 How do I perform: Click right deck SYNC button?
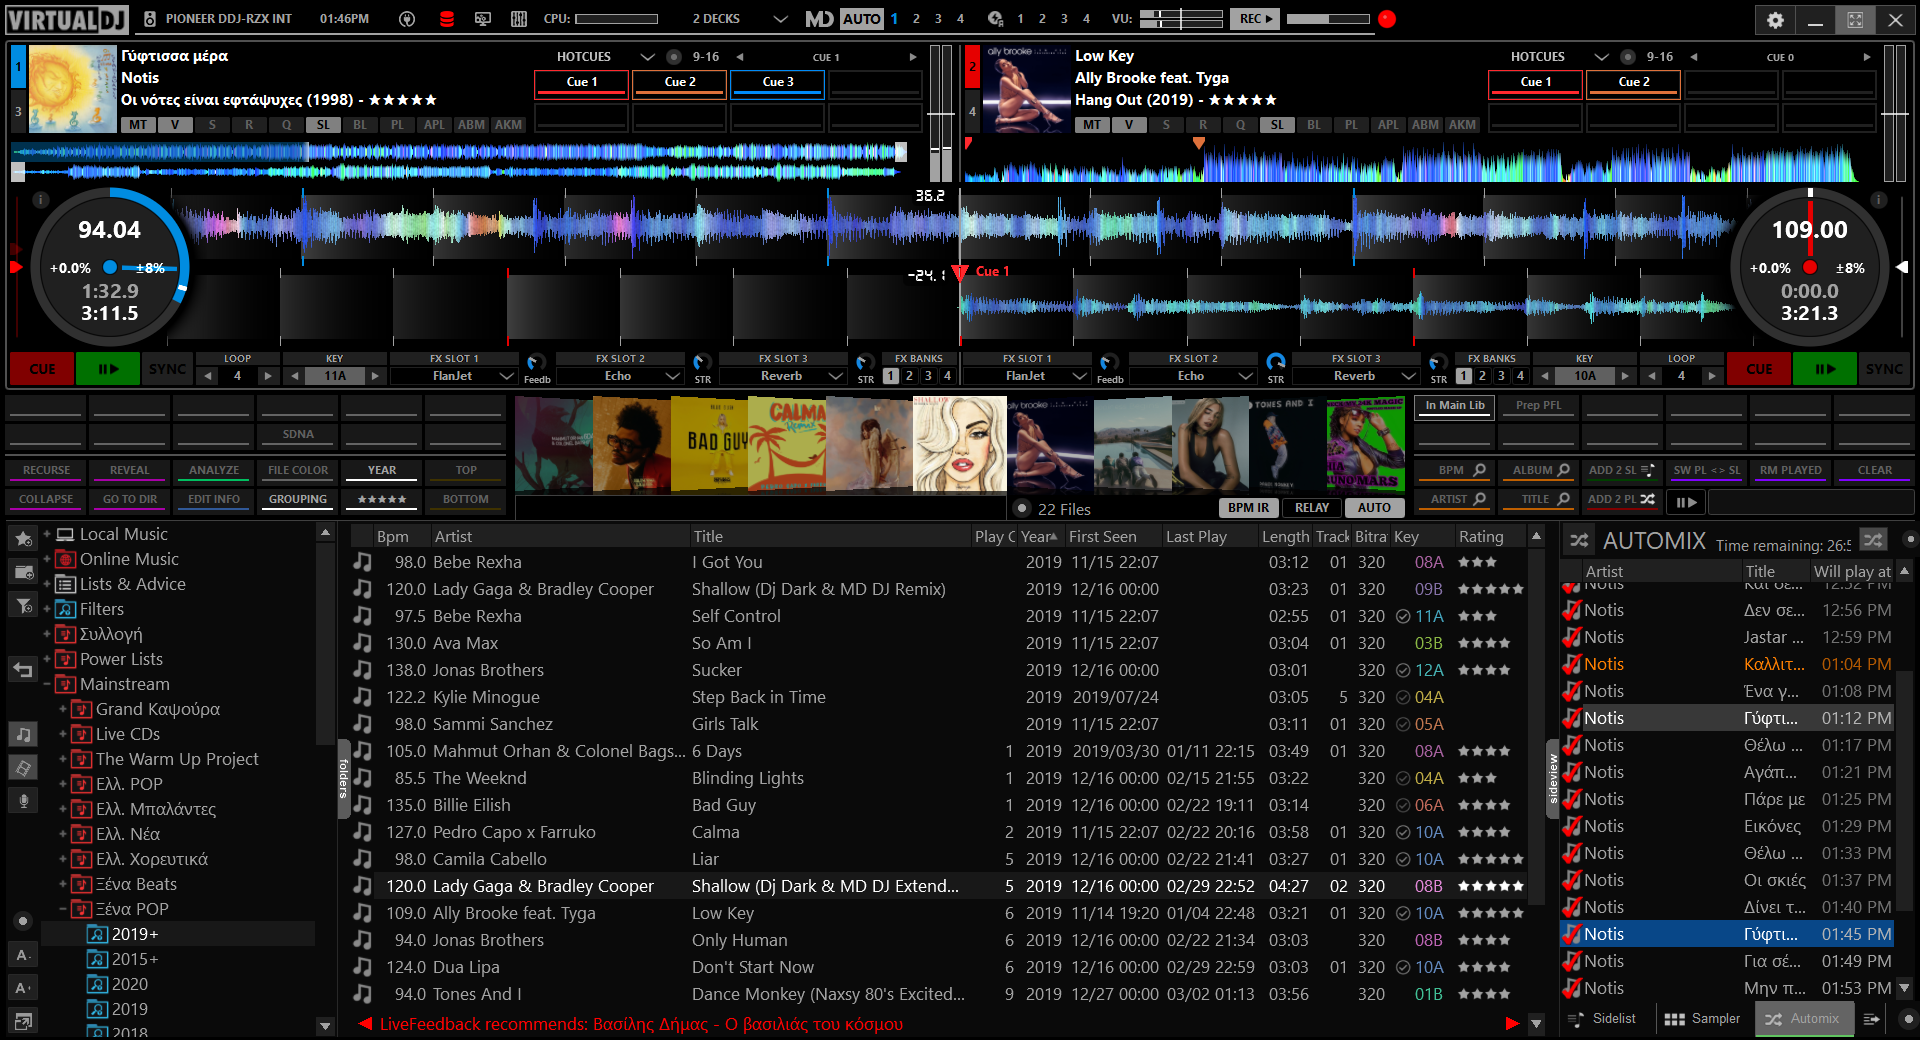click(1884, 369)
